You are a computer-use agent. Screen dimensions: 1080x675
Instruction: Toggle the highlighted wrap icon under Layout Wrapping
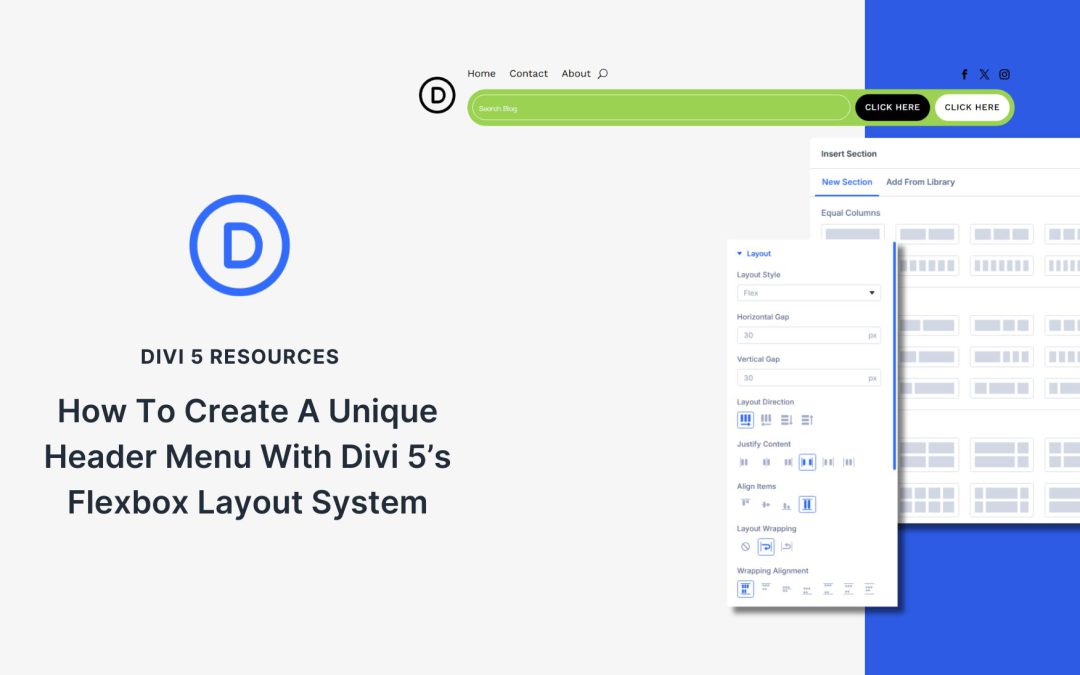click(x=766, y=547)
